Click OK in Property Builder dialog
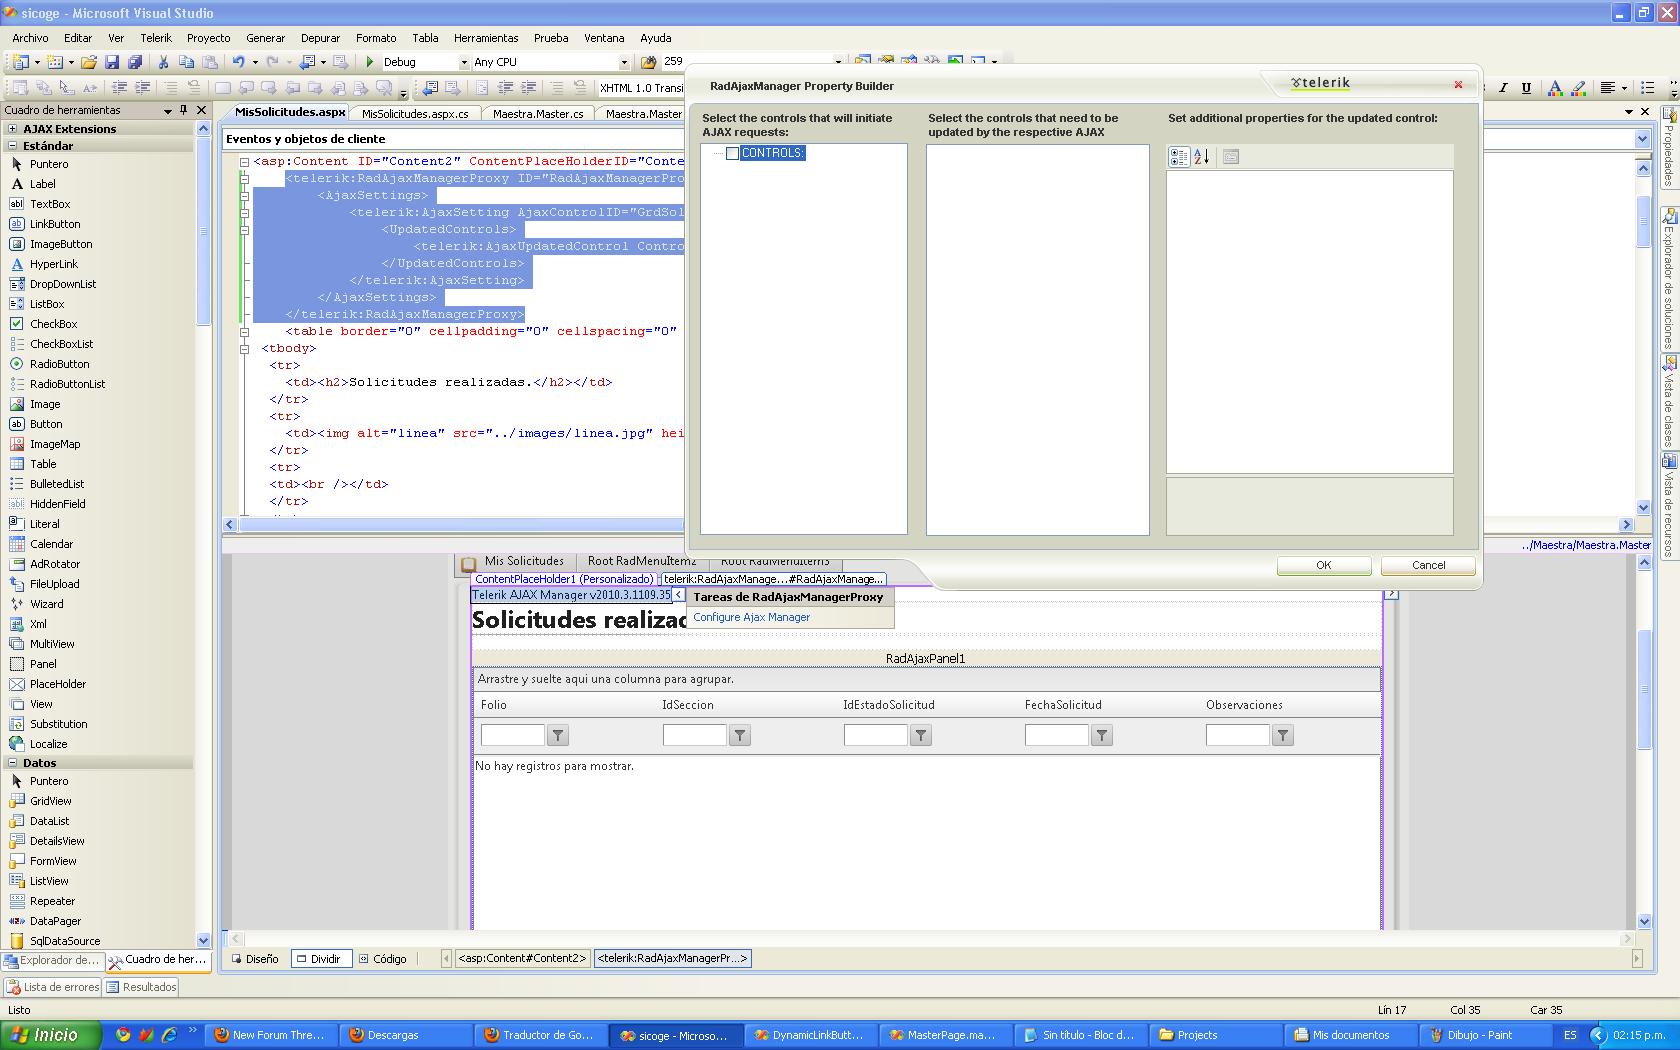 [1323, 565]
